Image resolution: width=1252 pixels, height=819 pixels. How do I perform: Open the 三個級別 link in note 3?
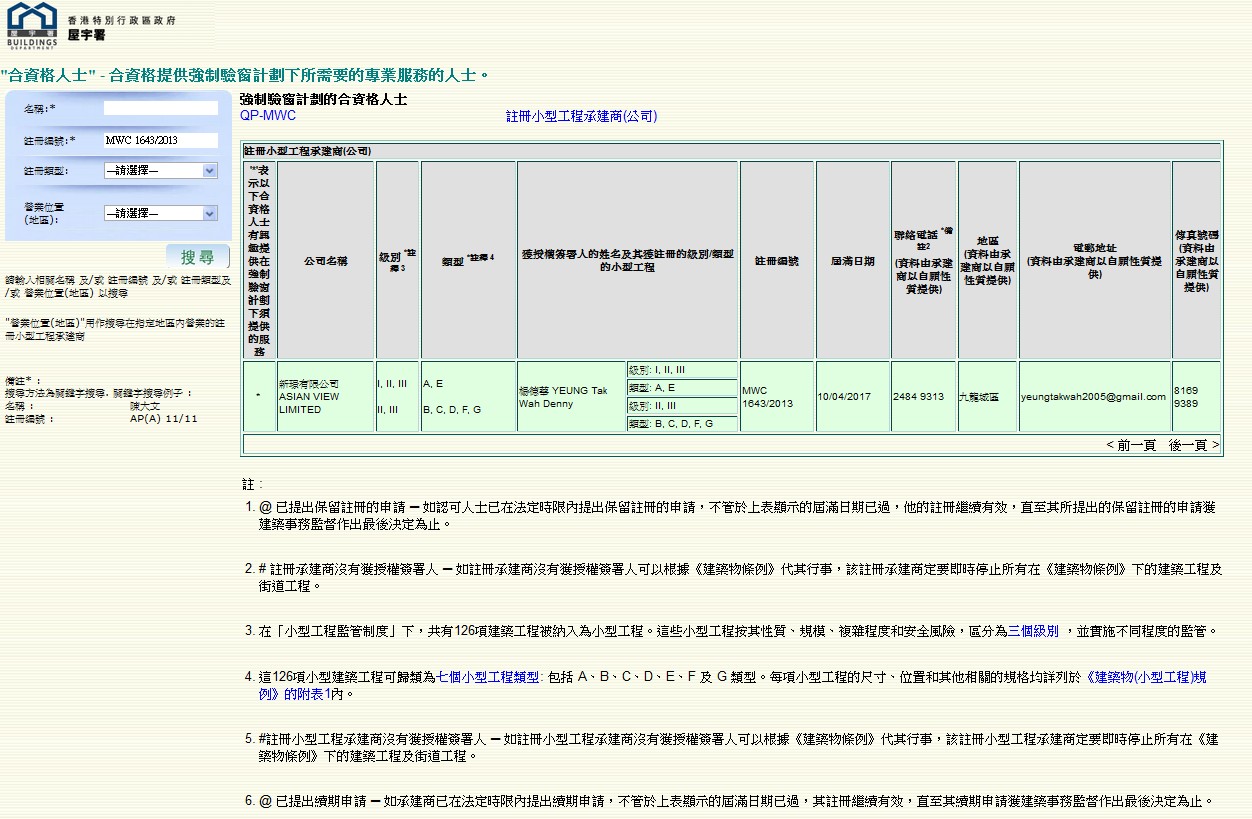[x=1032, y=631]
